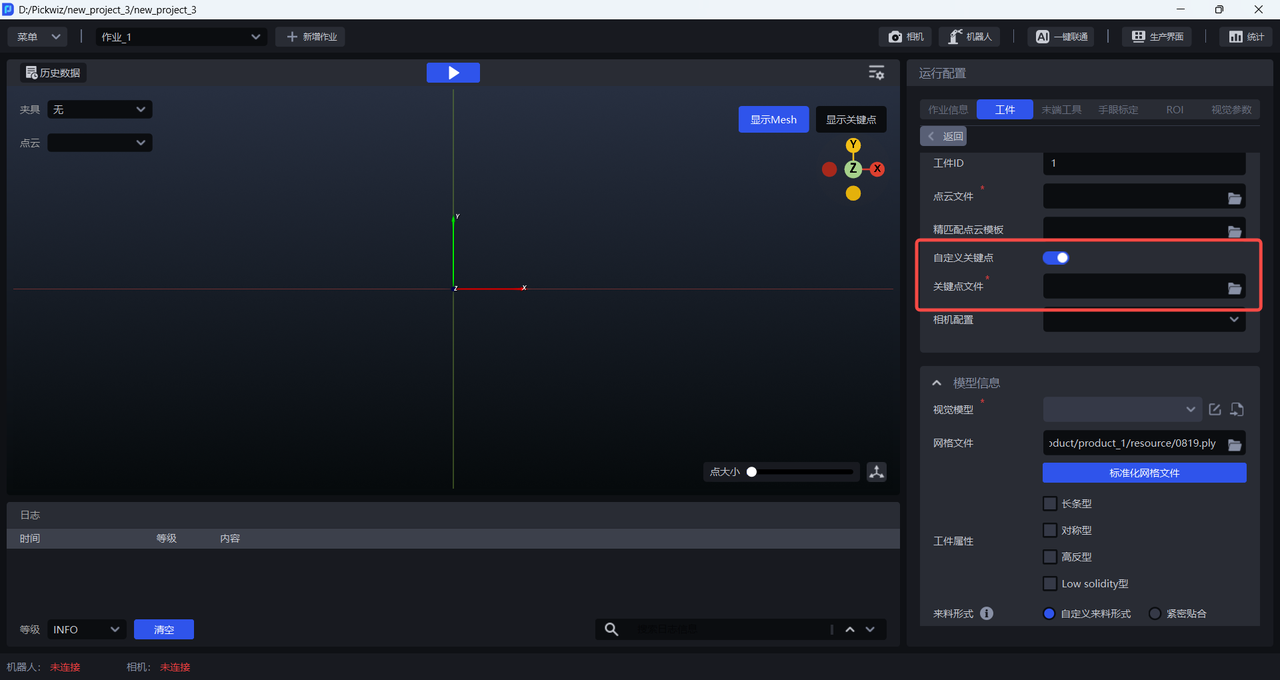
Task: Click import icon next to 视觉模型
Action: [x=1237, y=409]
